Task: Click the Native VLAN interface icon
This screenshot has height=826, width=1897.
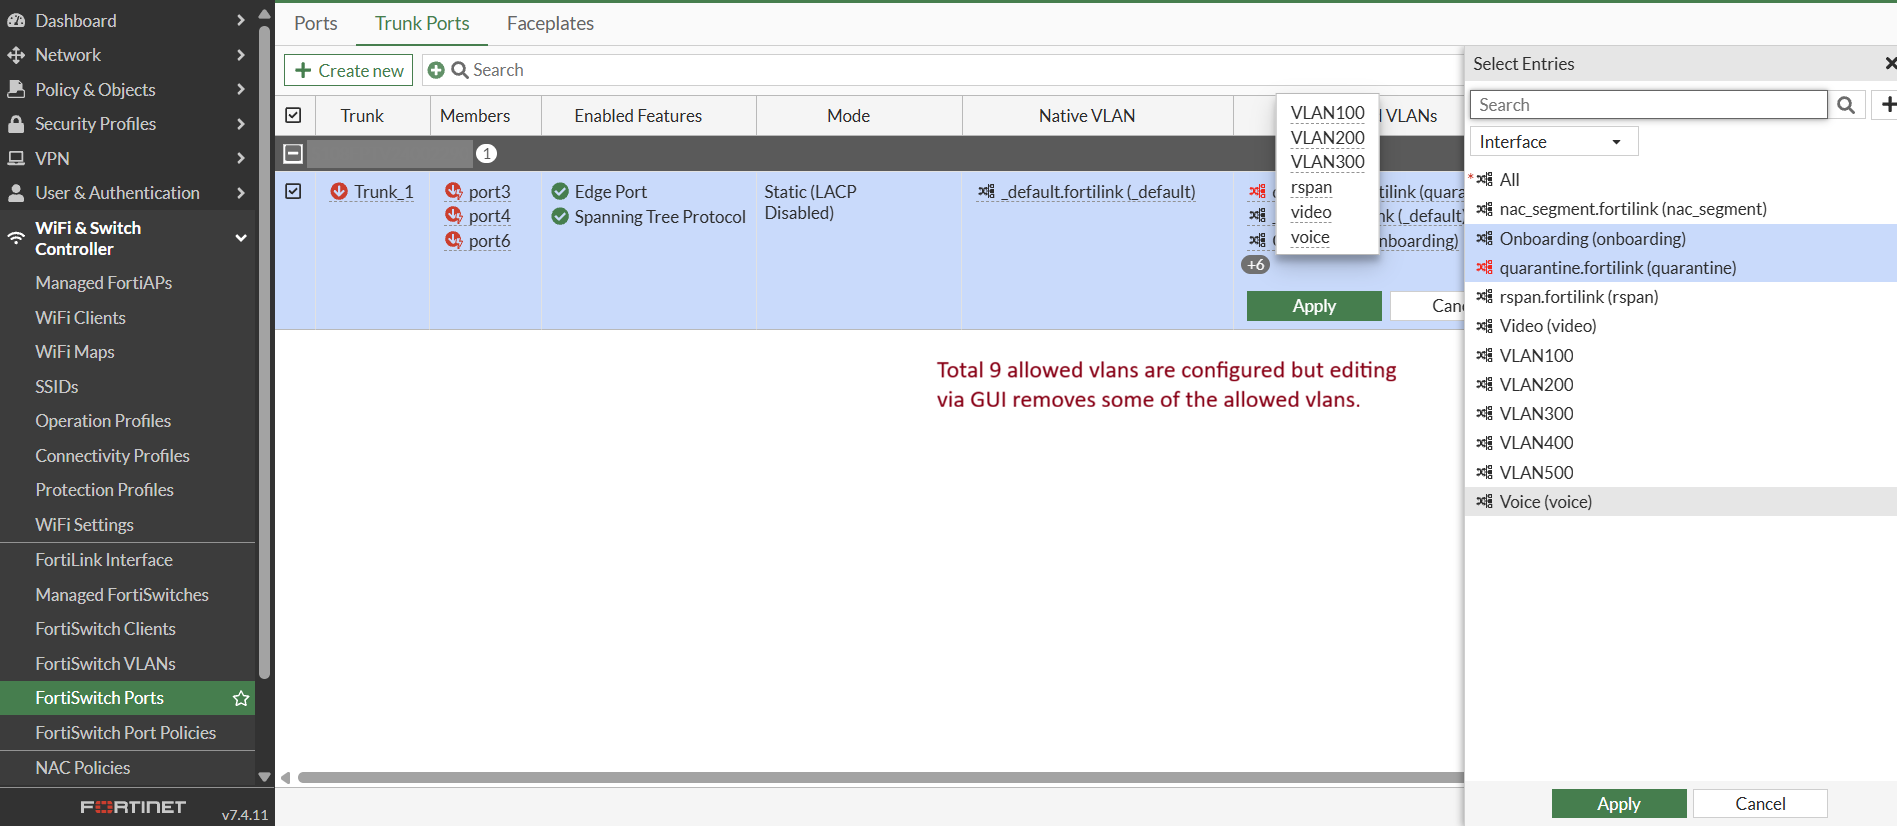Action: tap(987, 192)
